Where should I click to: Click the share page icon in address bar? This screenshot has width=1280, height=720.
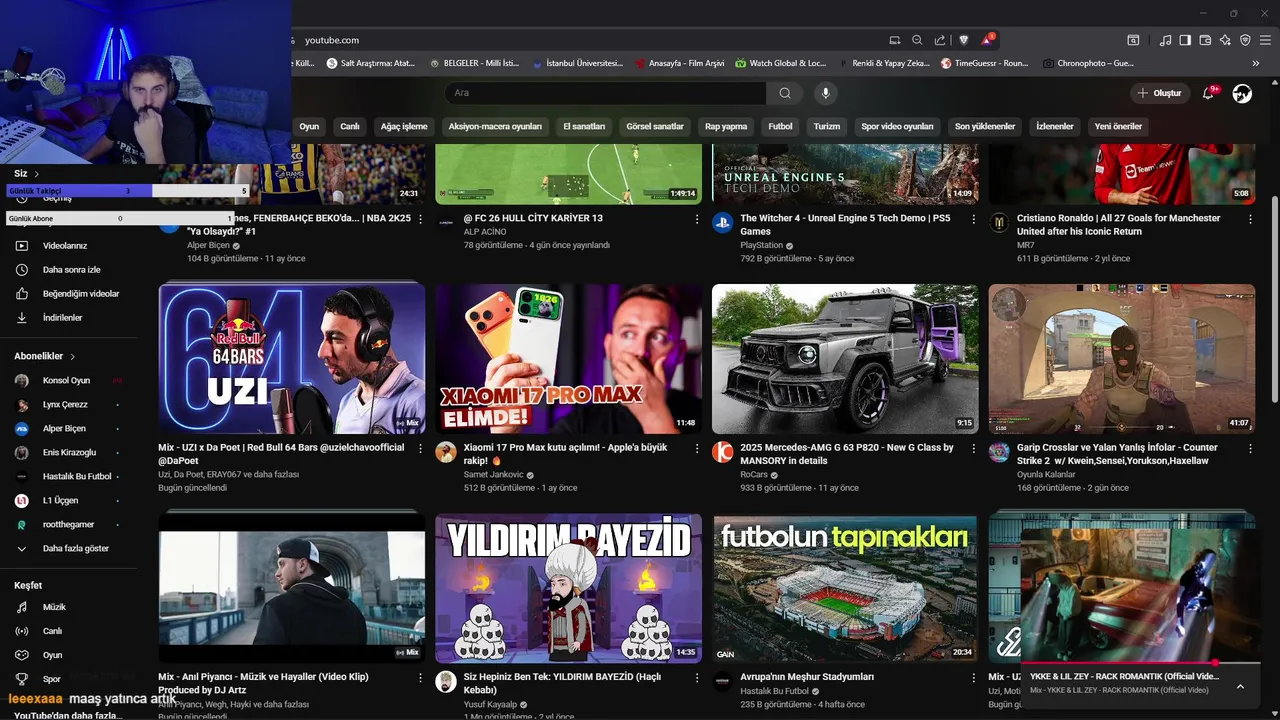940,40
